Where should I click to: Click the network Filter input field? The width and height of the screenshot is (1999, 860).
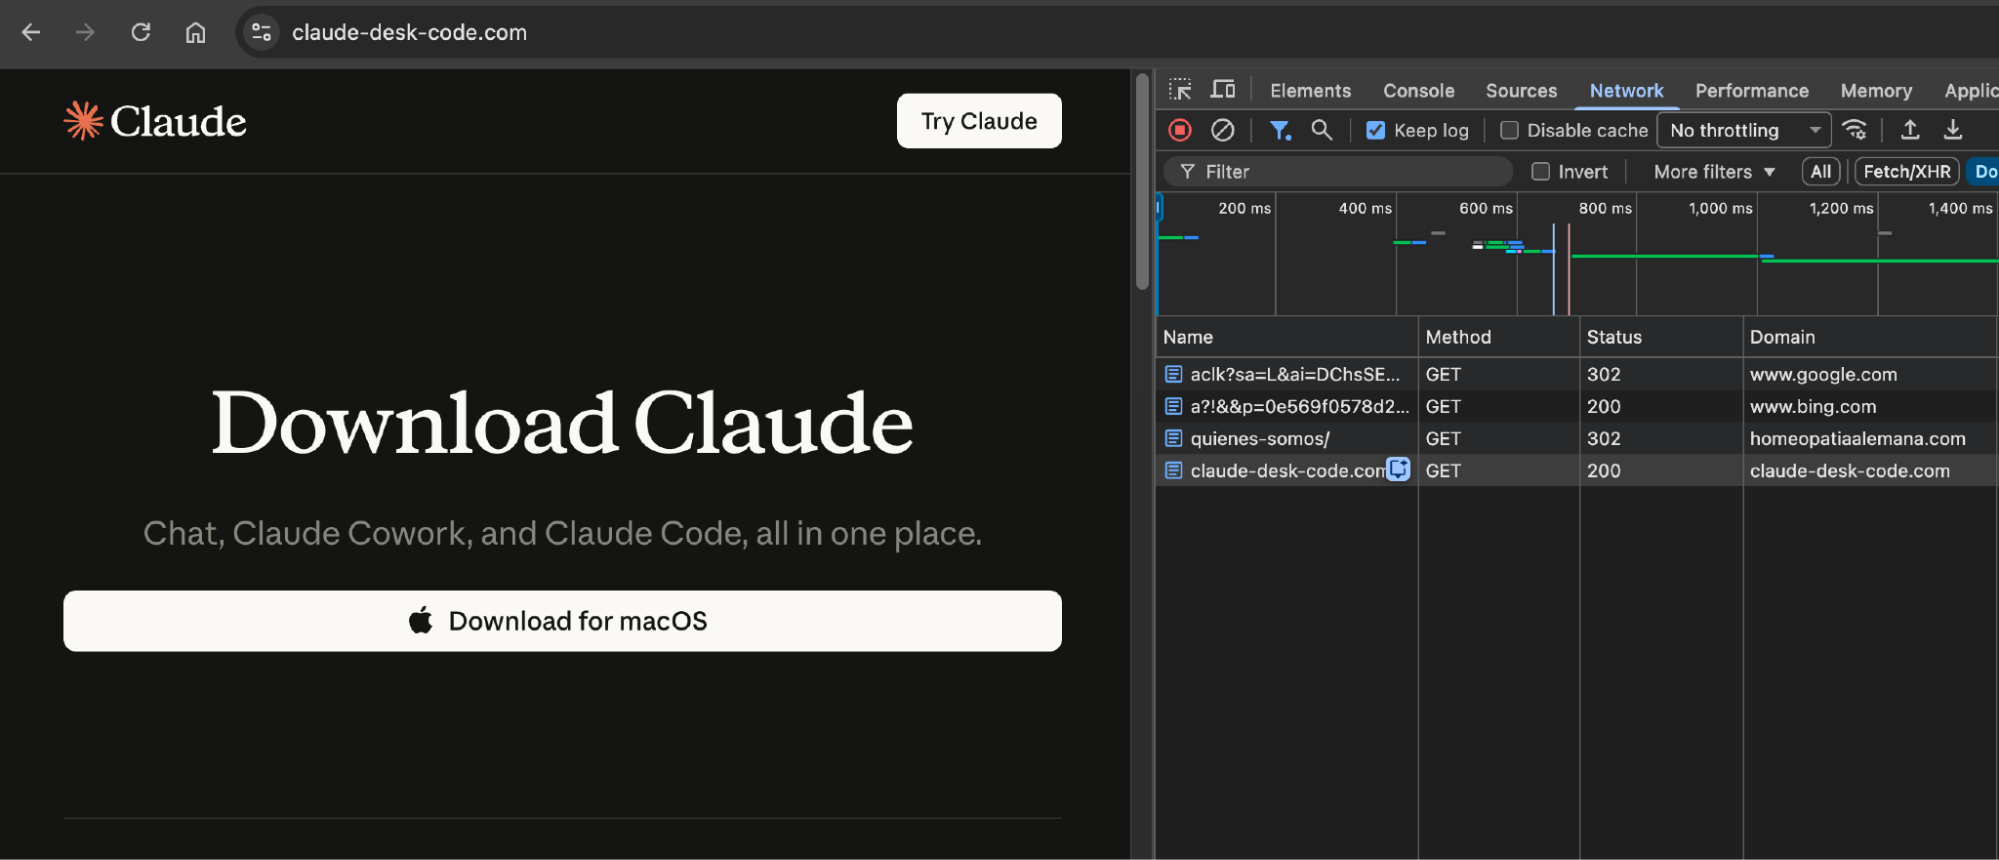tap(1340, 172)
